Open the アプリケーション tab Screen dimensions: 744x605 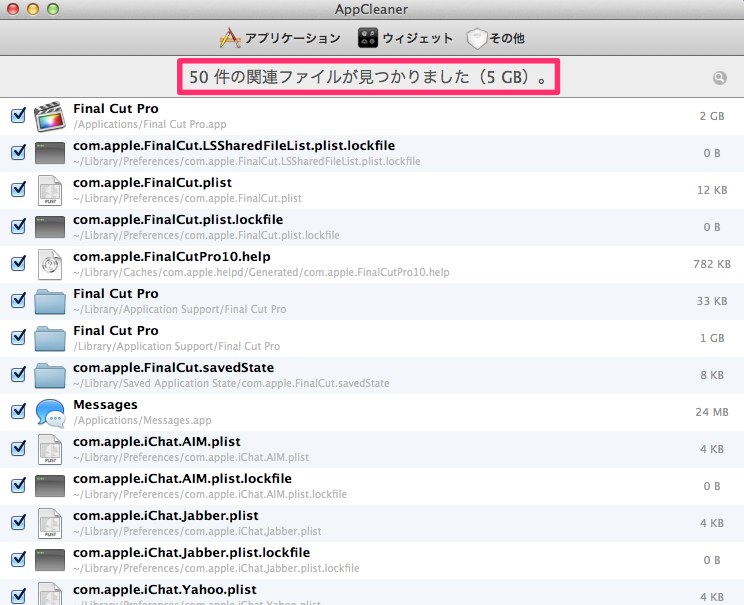[280, 38]
